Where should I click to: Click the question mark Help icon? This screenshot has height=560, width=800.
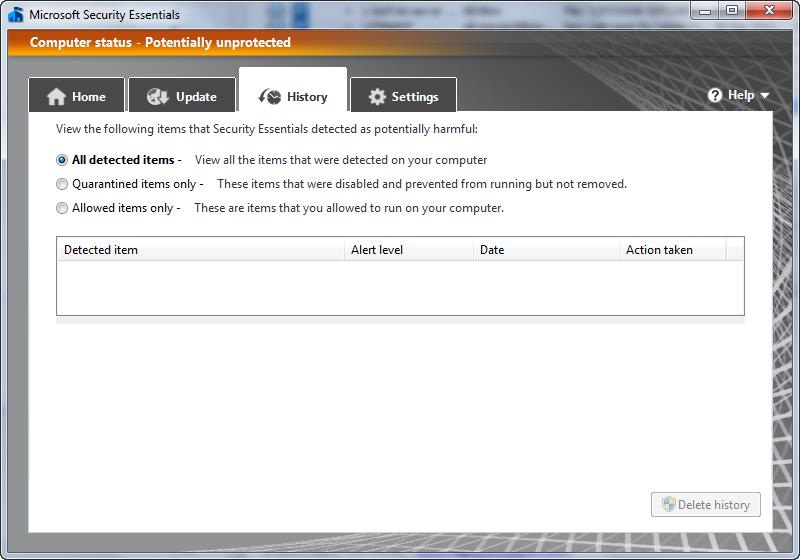pos(715,95)
